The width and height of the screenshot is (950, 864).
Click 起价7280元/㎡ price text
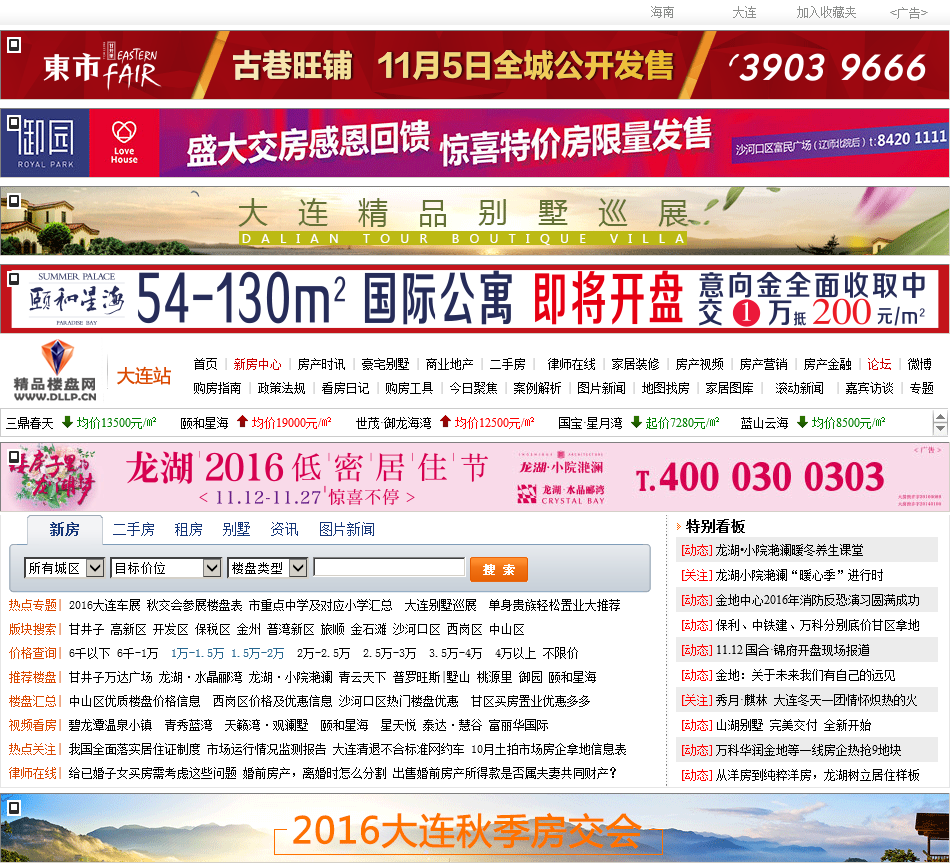(x=682, y=422)
